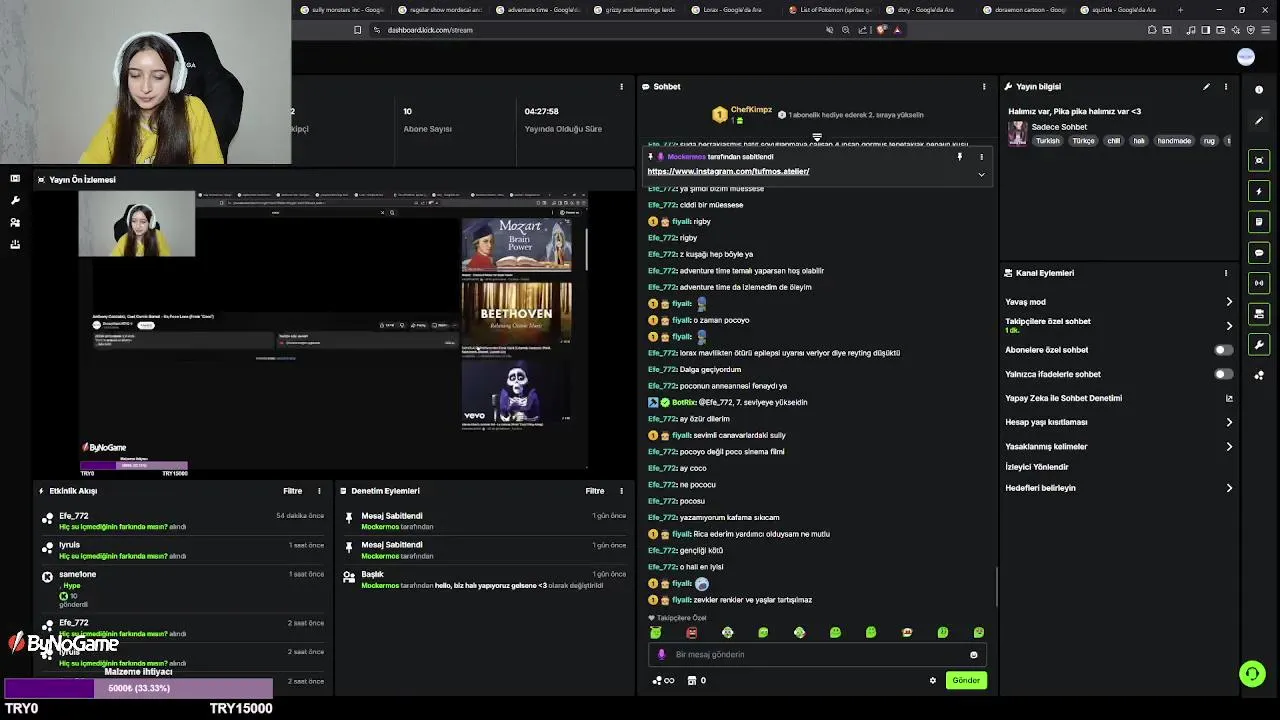Toggle the wrench panel icon in sidebar
1280x720 pixels.
click(1259, 345)
